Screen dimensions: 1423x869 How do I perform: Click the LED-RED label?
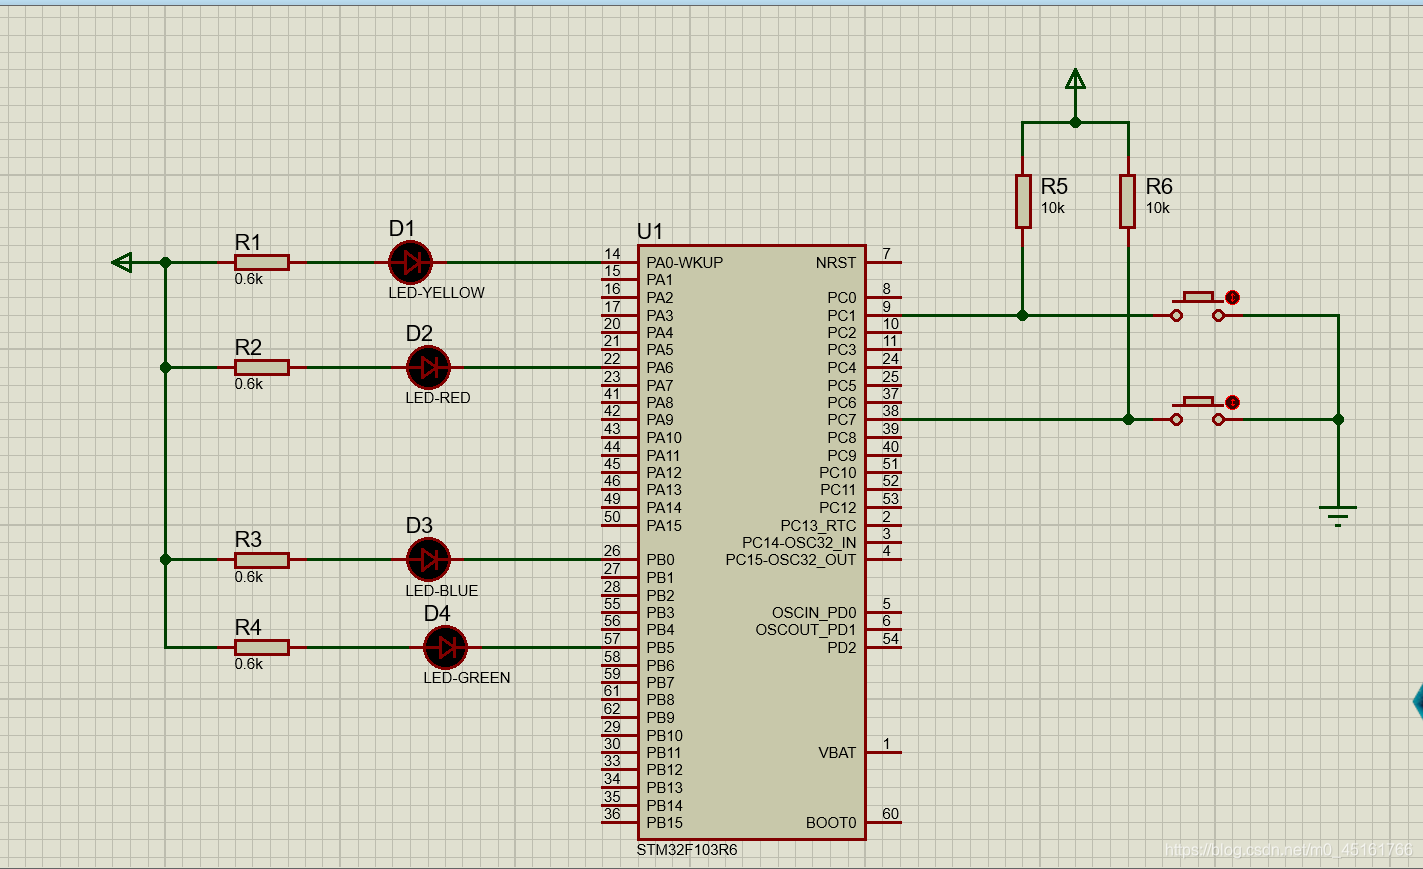pos(437,398)
